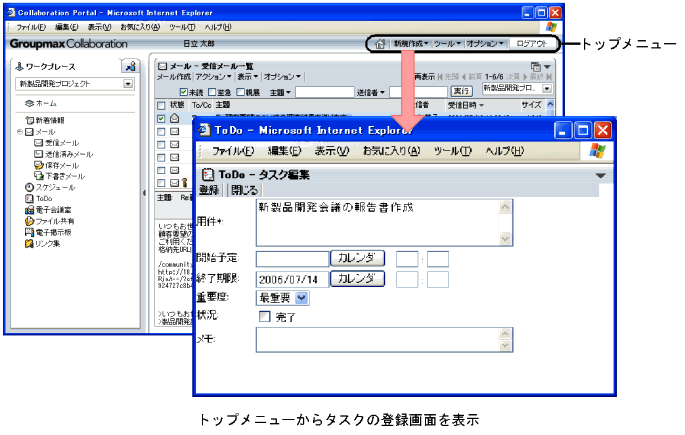Open the 保存メール folder in sidebar
The width and height of the screenshot is (685, 435).
pyautogui.click(x=56, y=166)
